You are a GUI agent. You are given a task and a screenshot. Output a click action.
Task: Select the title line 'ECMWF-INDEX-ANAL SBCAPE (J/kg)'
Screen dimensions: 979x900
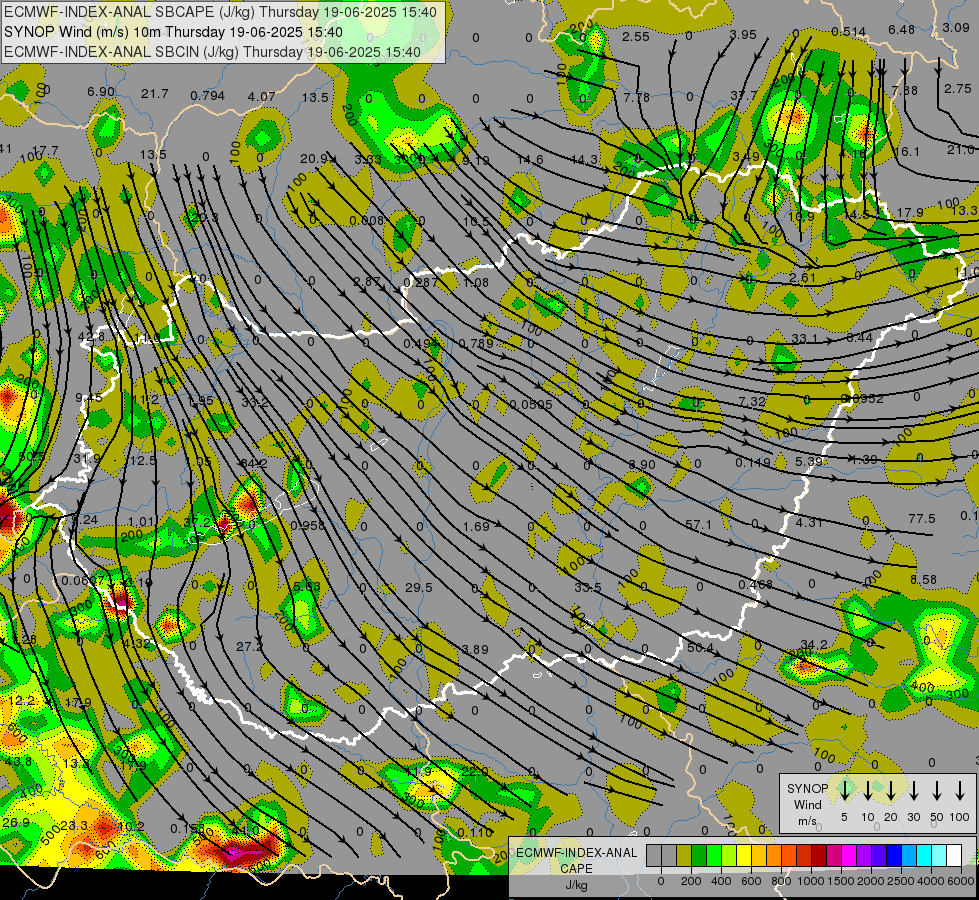(220, 12)
